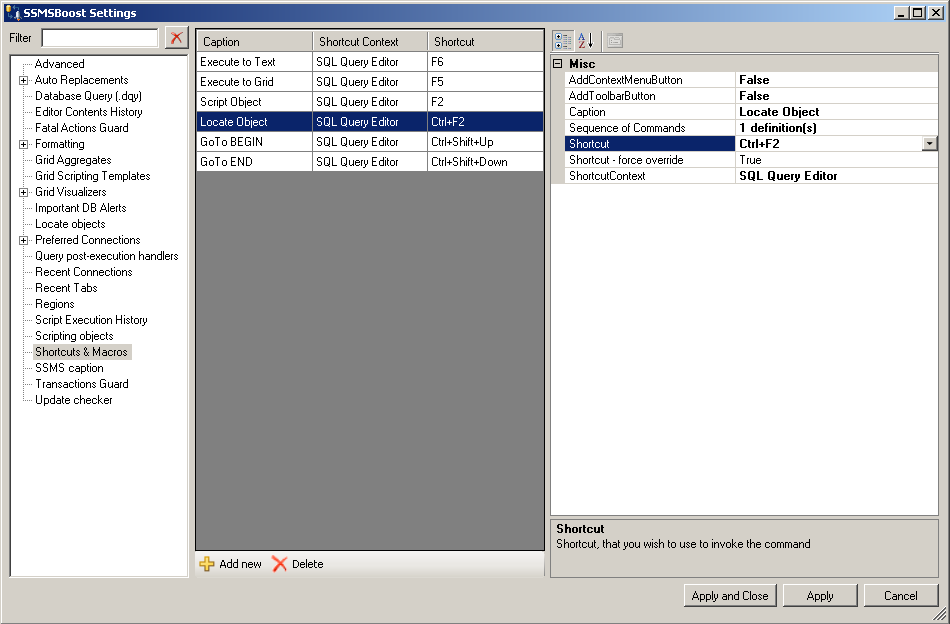Expand the Auto Replacements node
Image resolution: width=950 pixels, height=624 pixels.
click(23, 80)
